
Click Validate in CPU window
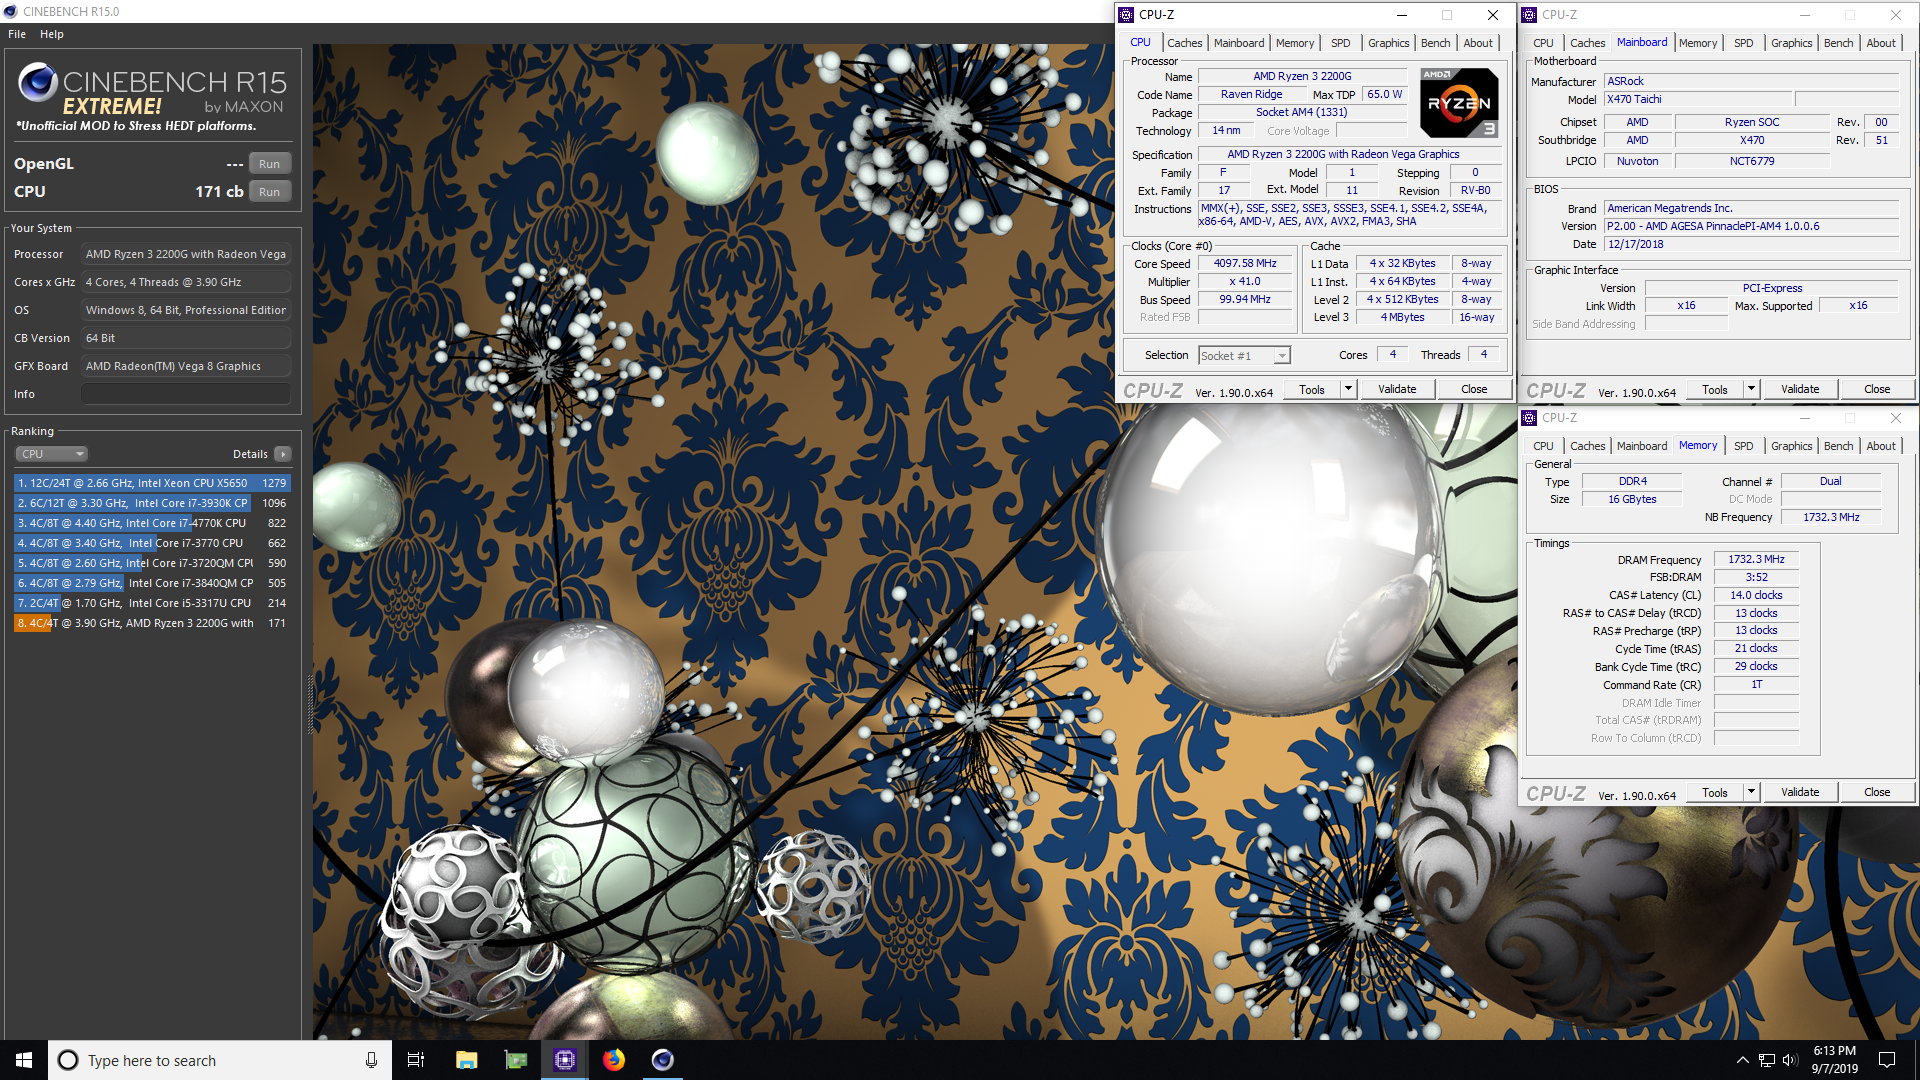[x=1397, y=390]
